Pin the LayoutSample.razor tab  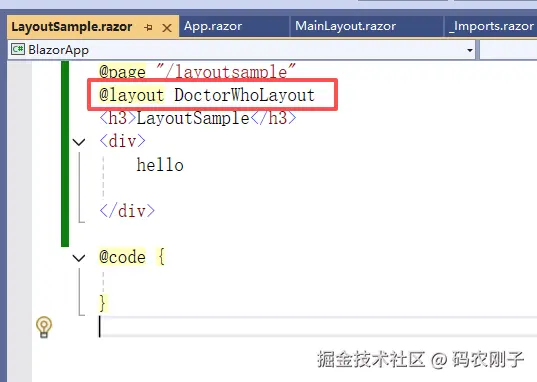coord(148,27)
